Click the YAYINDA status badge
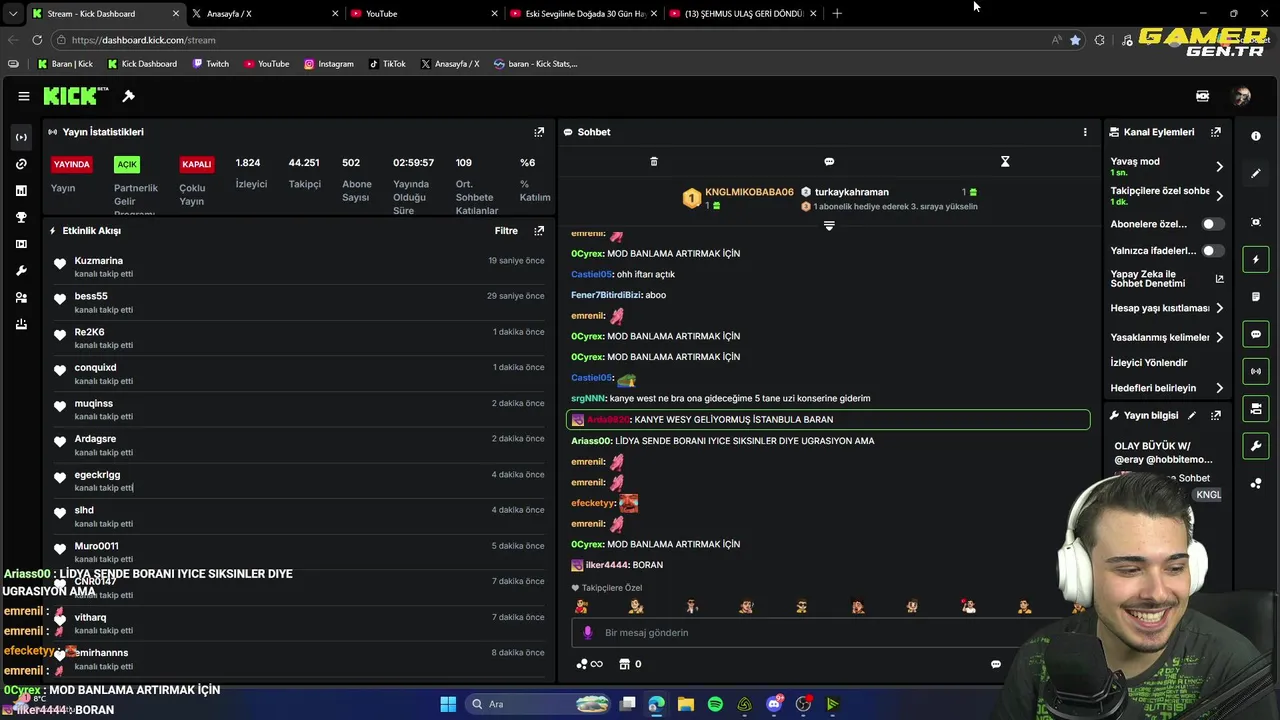 point(71,164)
